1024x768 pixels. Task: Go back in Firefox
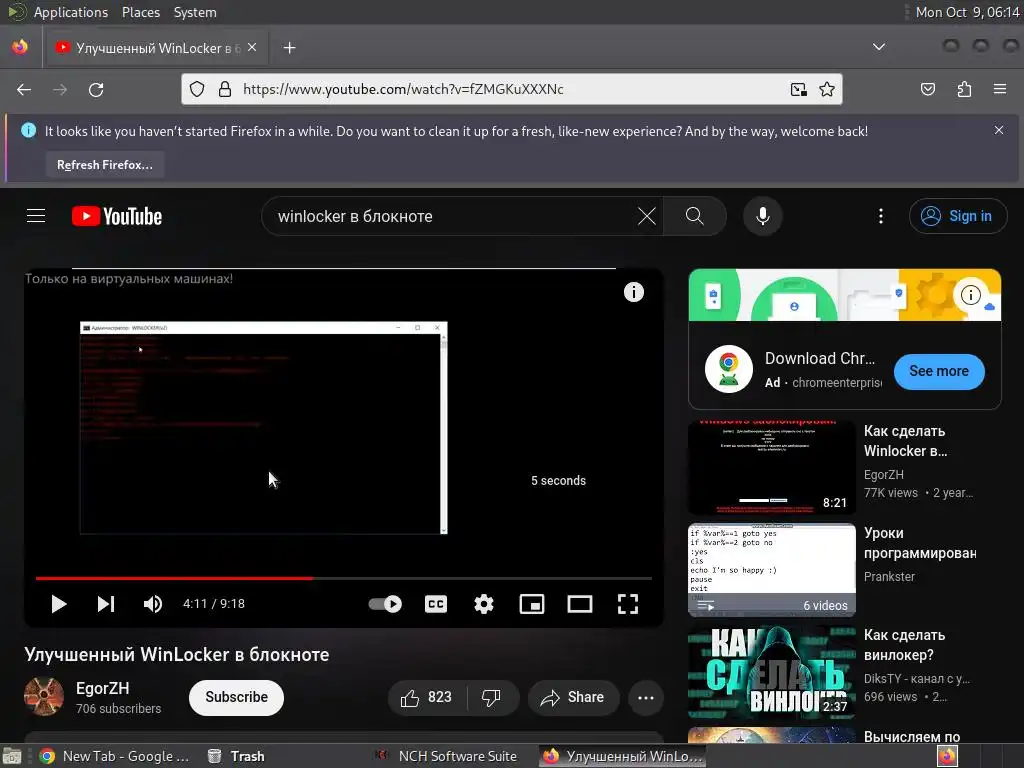(x=24, y=89)
